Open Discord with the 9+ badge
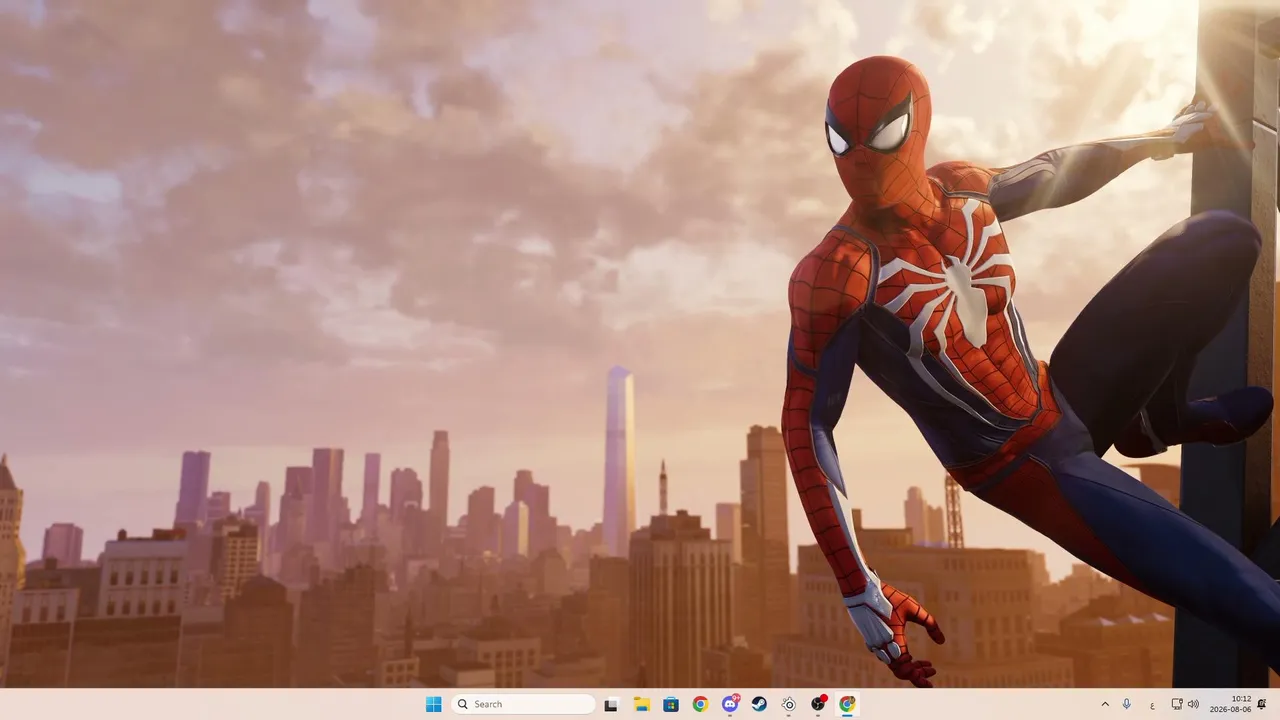1280x720 pixels. [730, 704]
